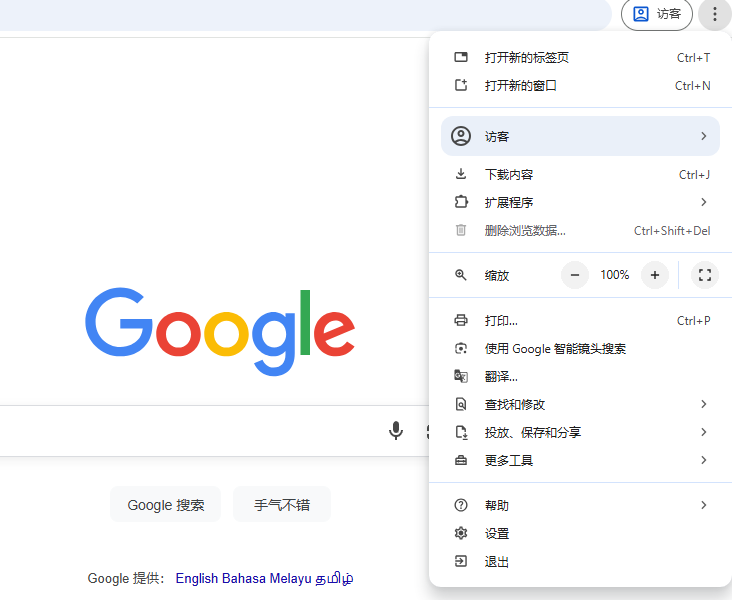Click the three-dot Chrome menu icon

(714, 14)
